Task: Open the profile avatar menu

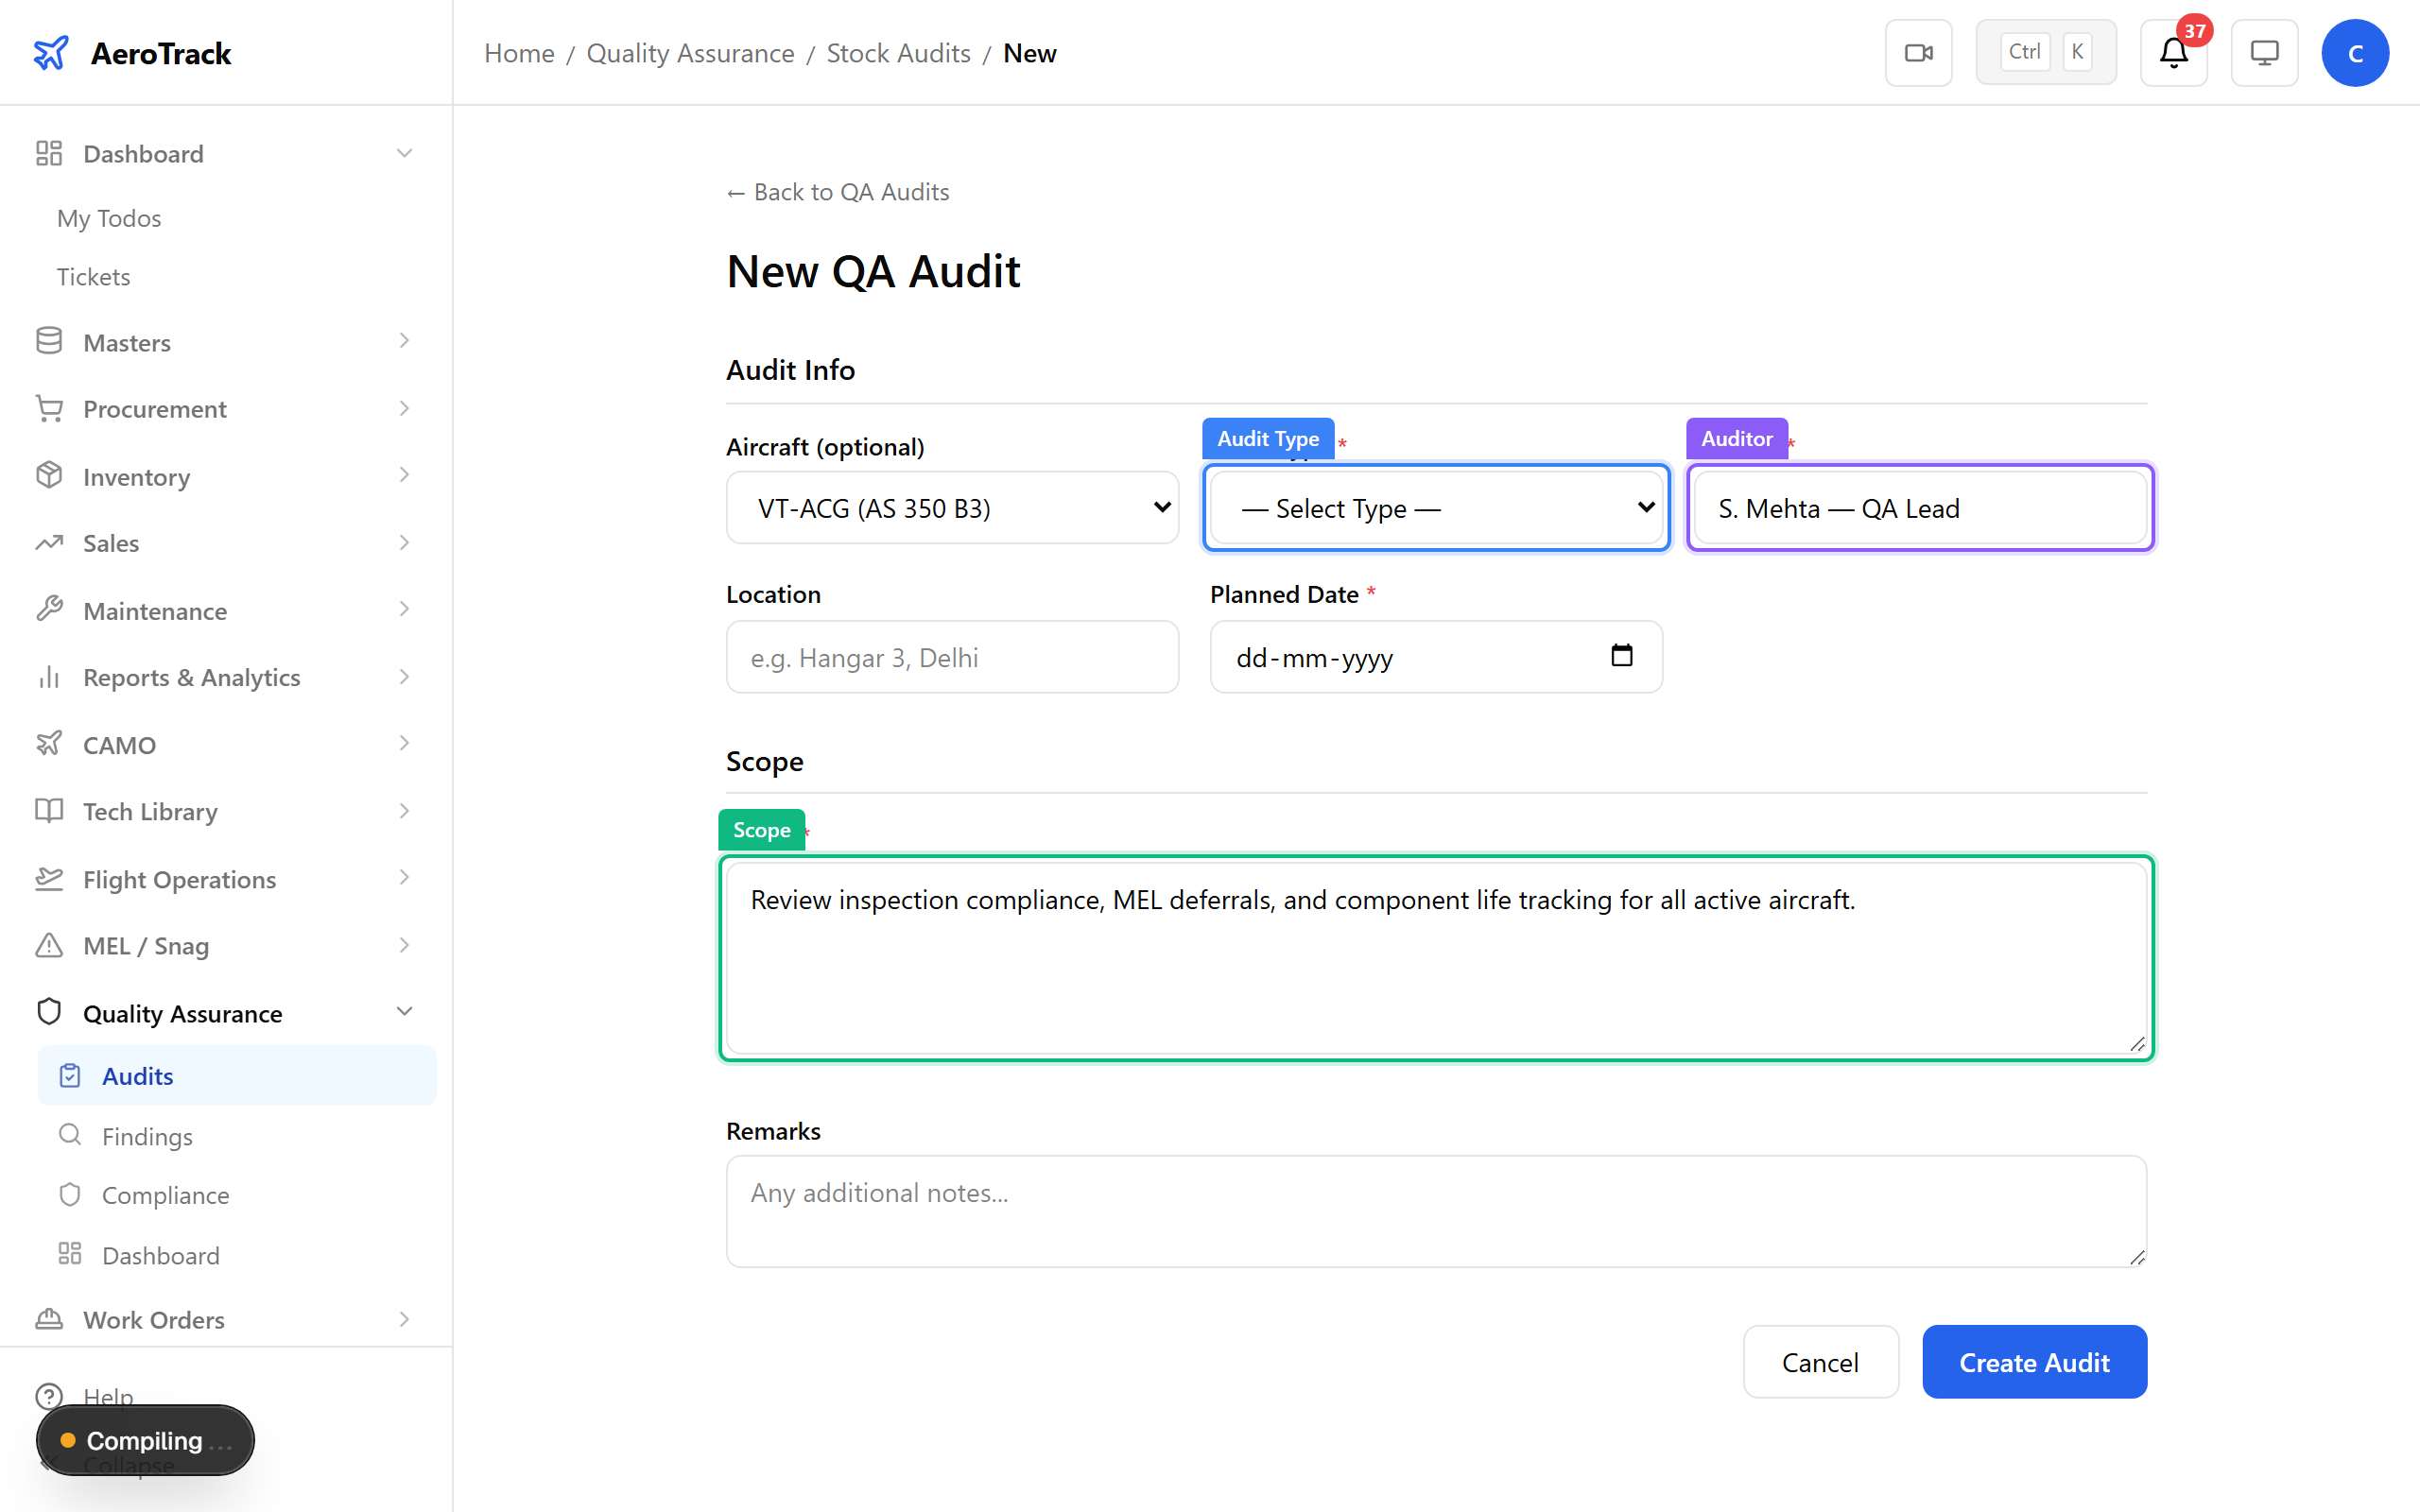Action: (2355, 52)
